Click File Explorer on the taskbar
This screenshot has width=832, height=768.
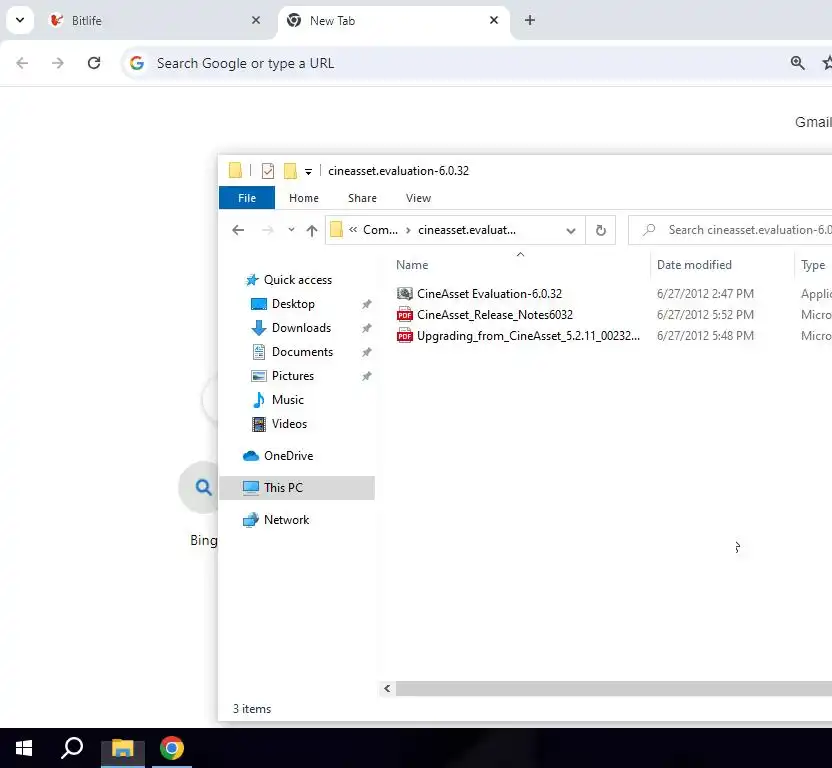(x=123, y=748)
